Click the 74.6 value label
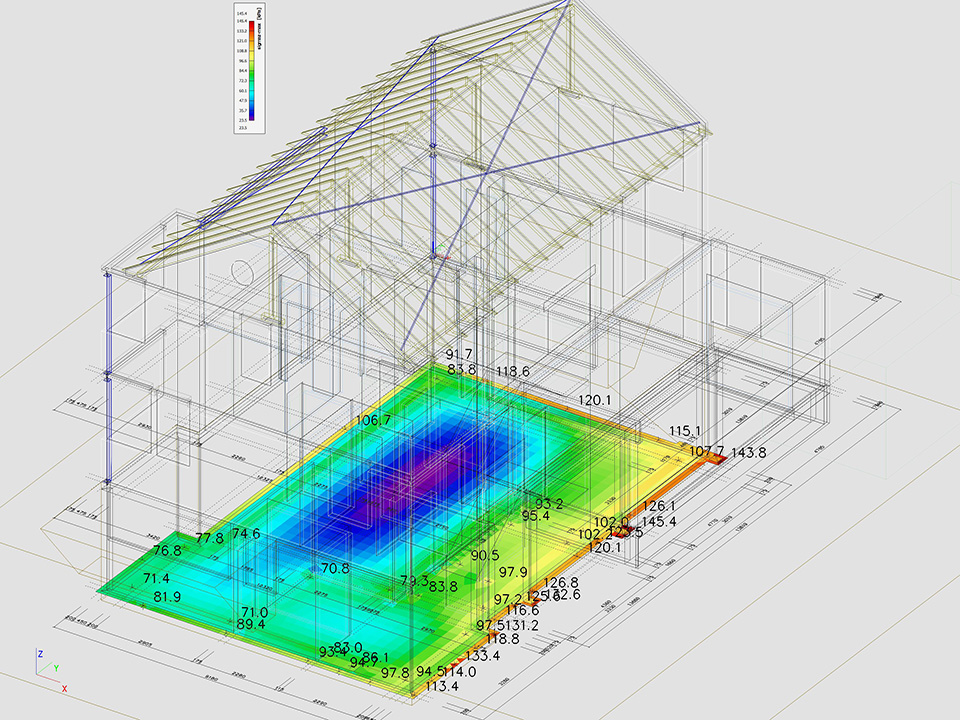960x720 pixels. [246, 534]
